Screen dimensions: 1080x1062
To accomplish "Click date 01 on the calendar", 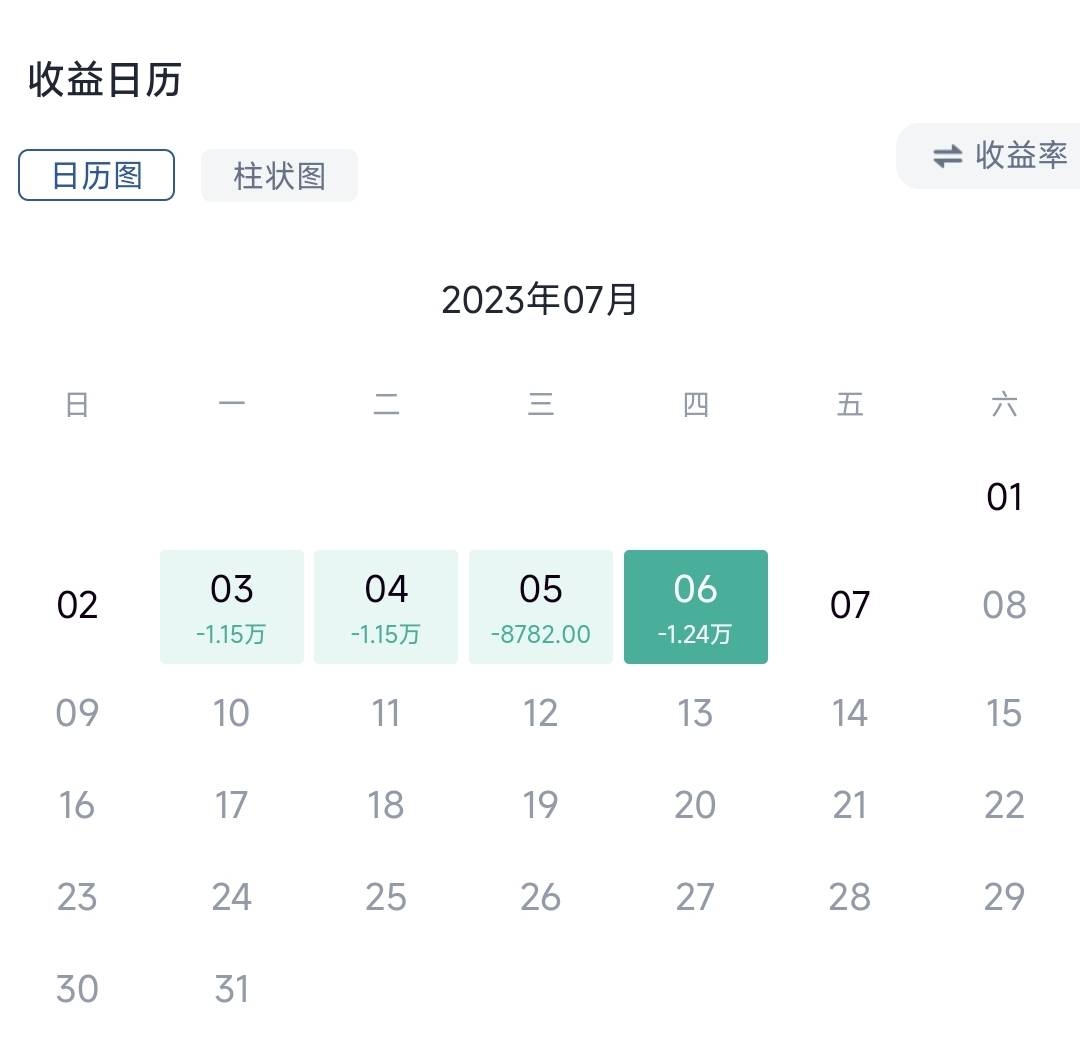I will (1004, 497).
